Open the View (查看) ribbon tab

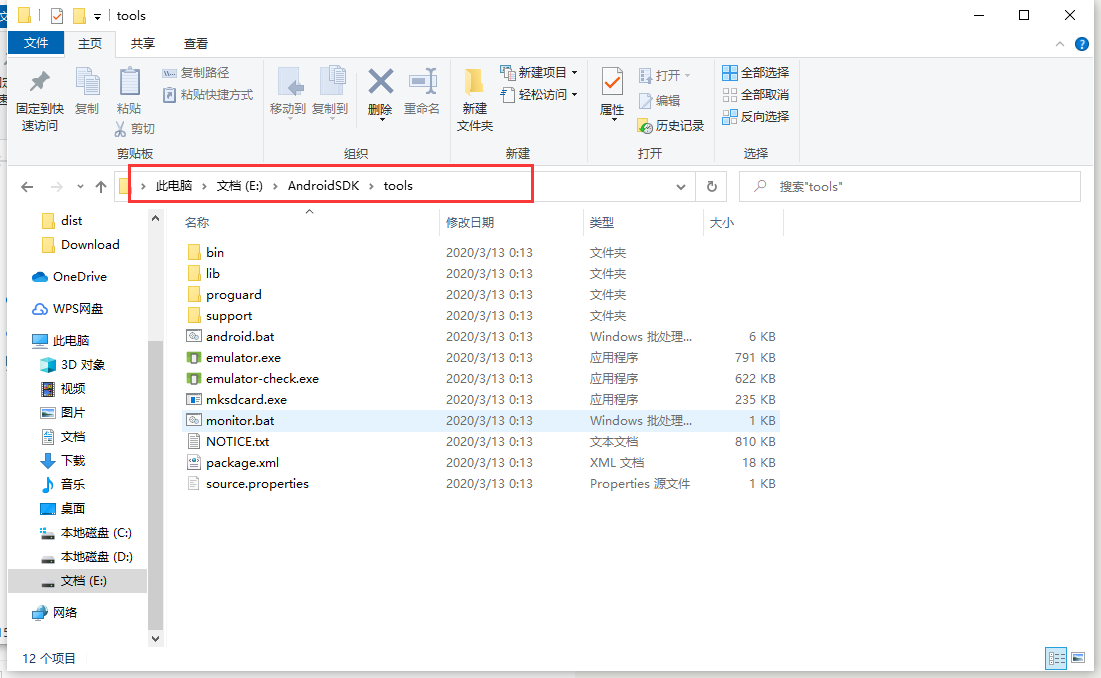(196, 44)
